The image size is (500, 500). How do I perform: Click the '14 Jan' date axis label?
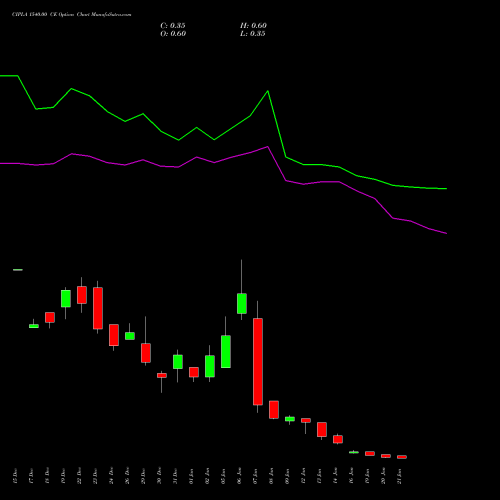[x=335, y=476]
